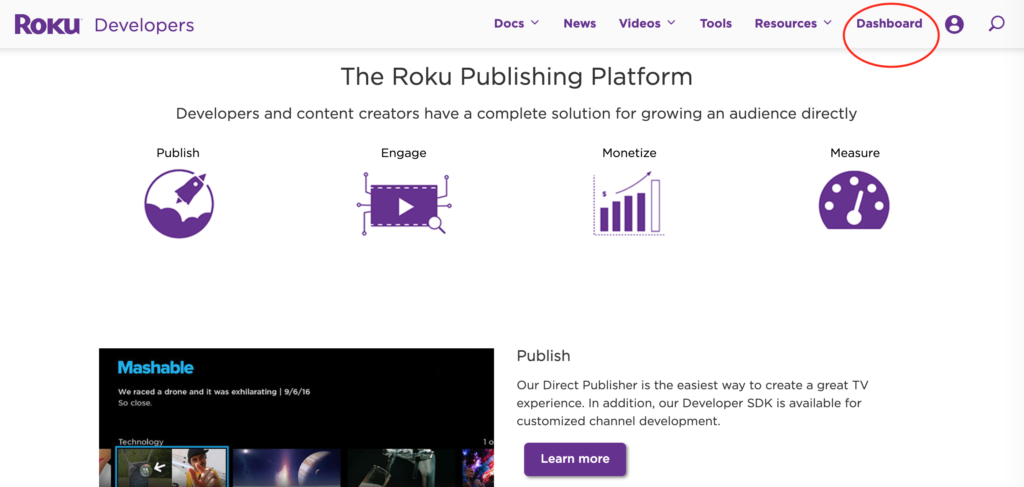
Task: Select the Engage video player icon
Action: point(404,204)
